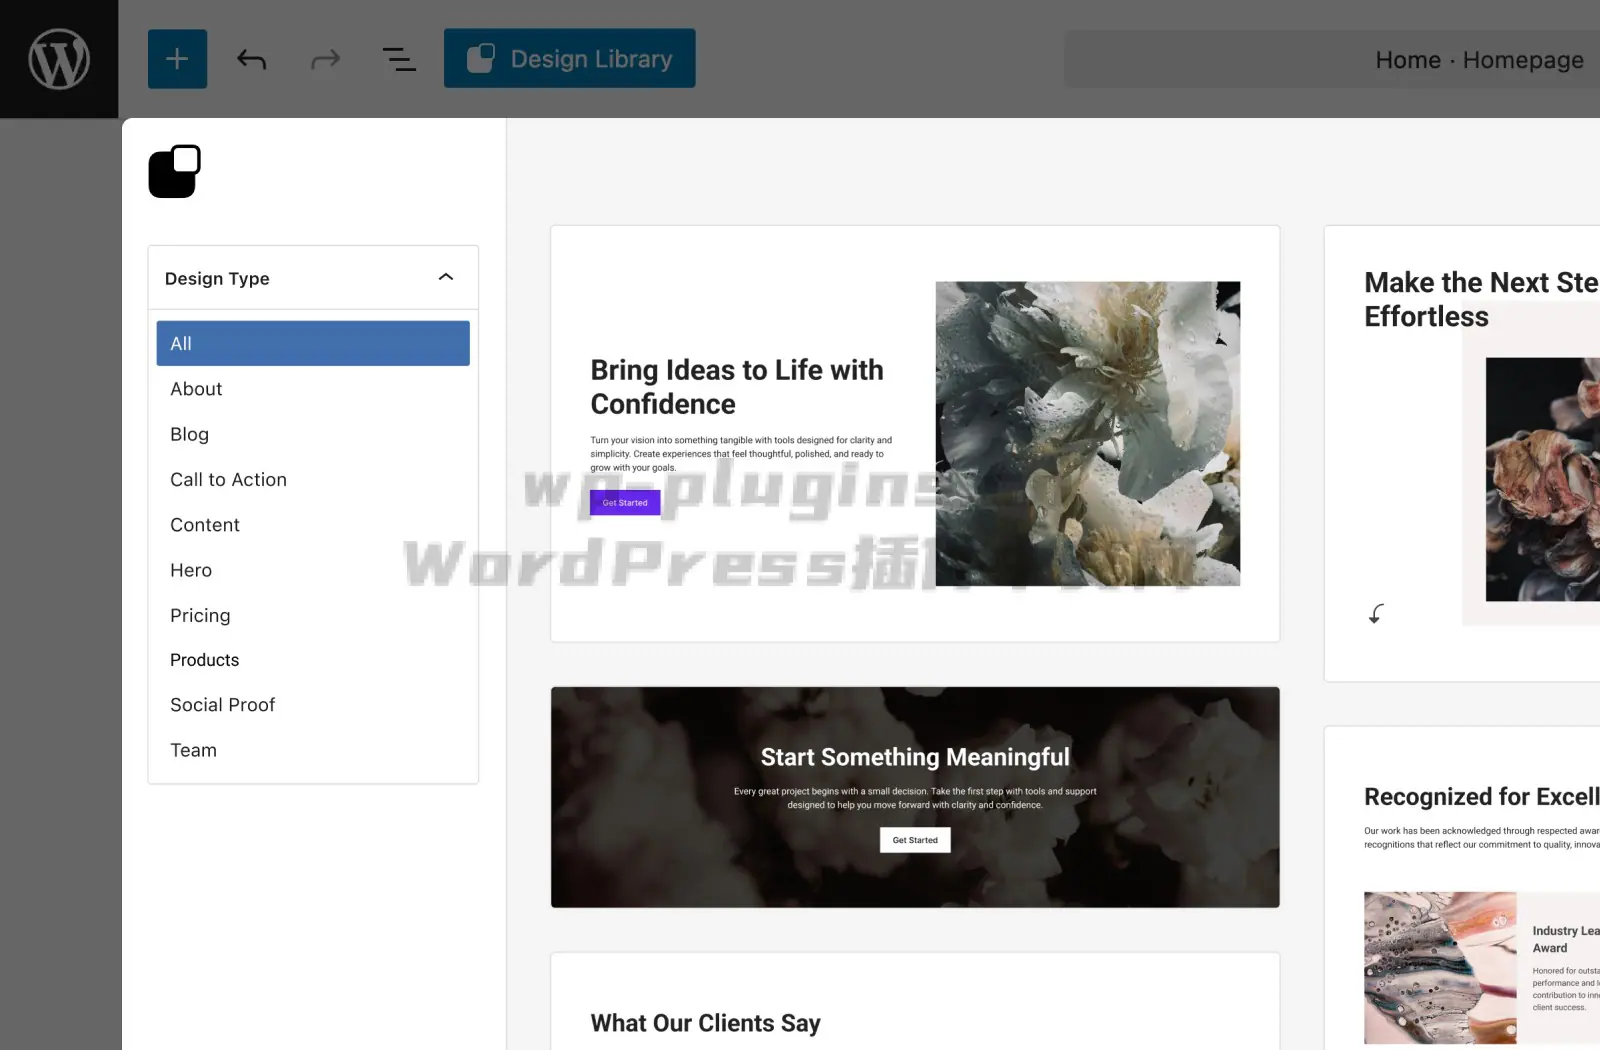The height and width of the screenshot is (1050, 1600).
Task: Click the Stackable logo in the sidebar
Action: click(175, 171)
